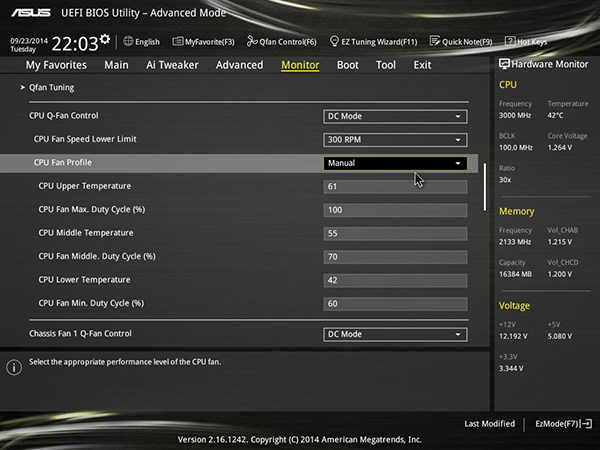Click the CPU Middle Temperature field showing 55
The image size is (600, 450).
[395, 233]
